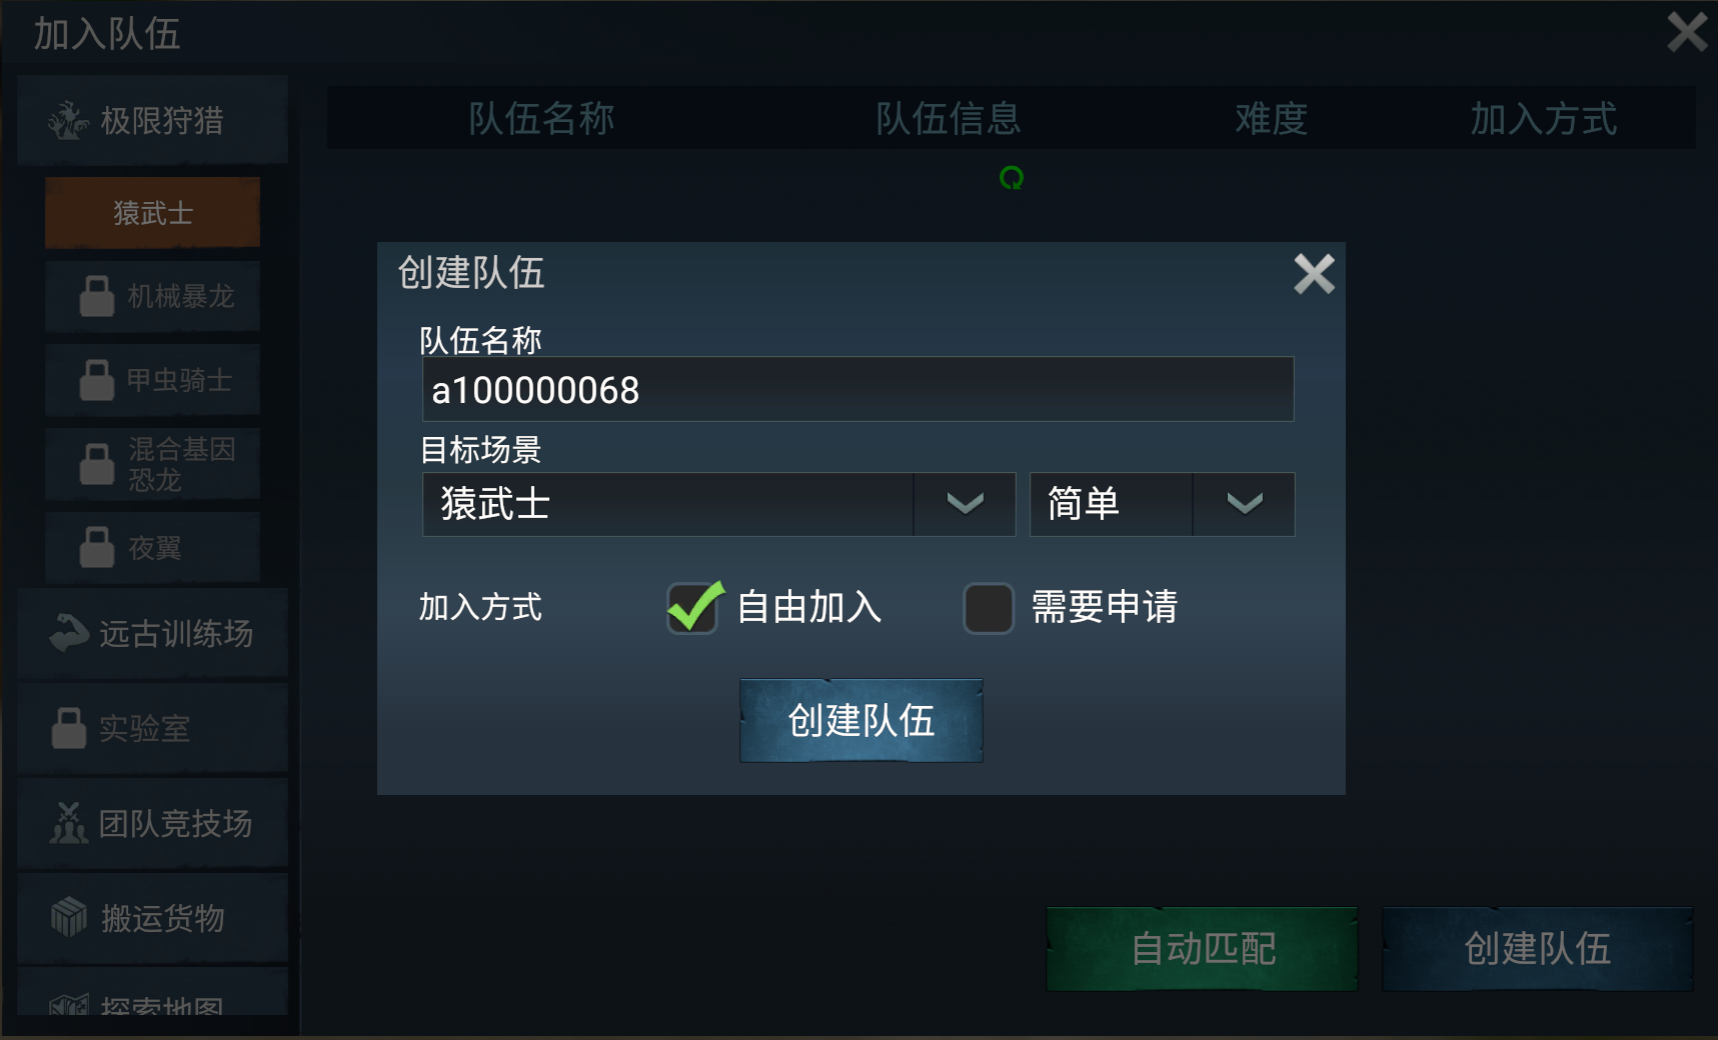This screenshot has height=1040, width=1718.
Task: Click the chevron arrow next to 简单
Action: [x=1244, y=504]
